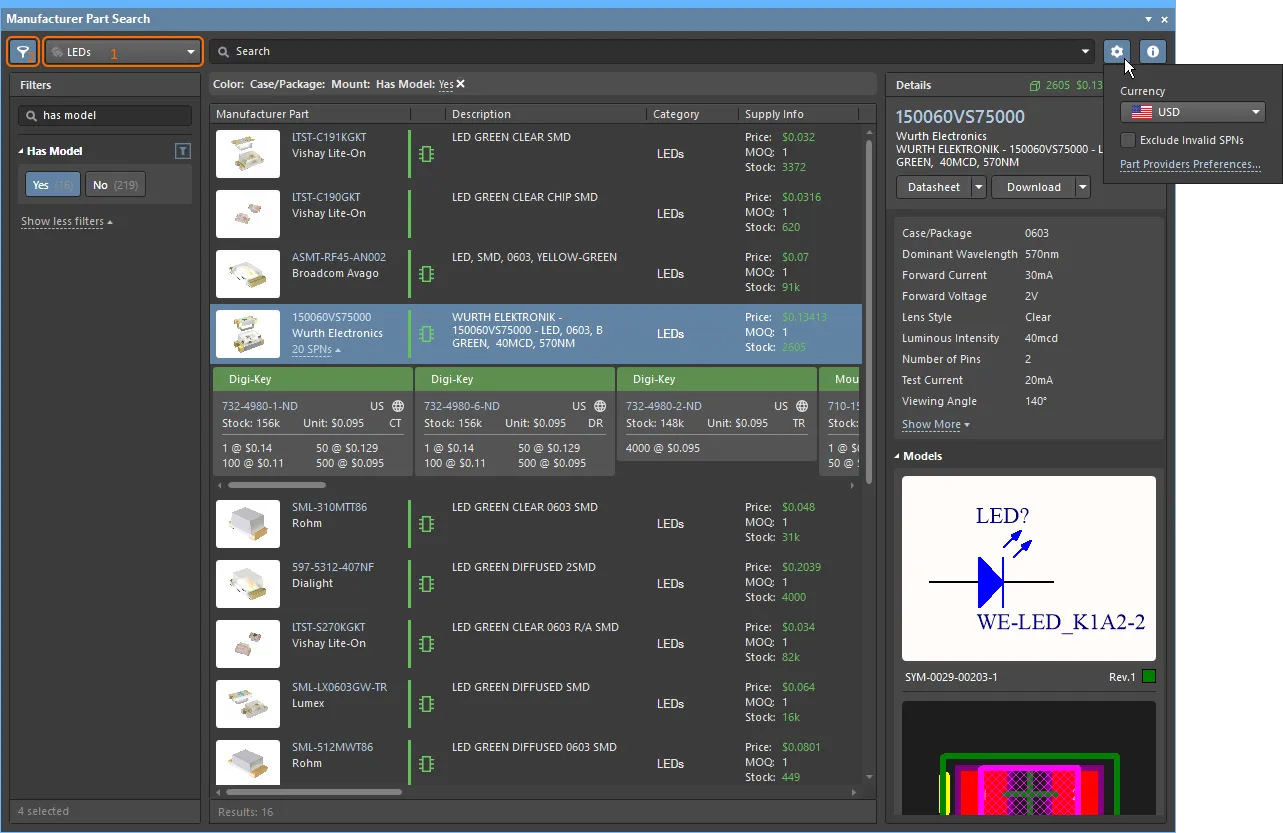Click the SPN count icon in Details header
This screenshot has height=833, width=1283.
pyautogui.click(x=1035, y=85)
